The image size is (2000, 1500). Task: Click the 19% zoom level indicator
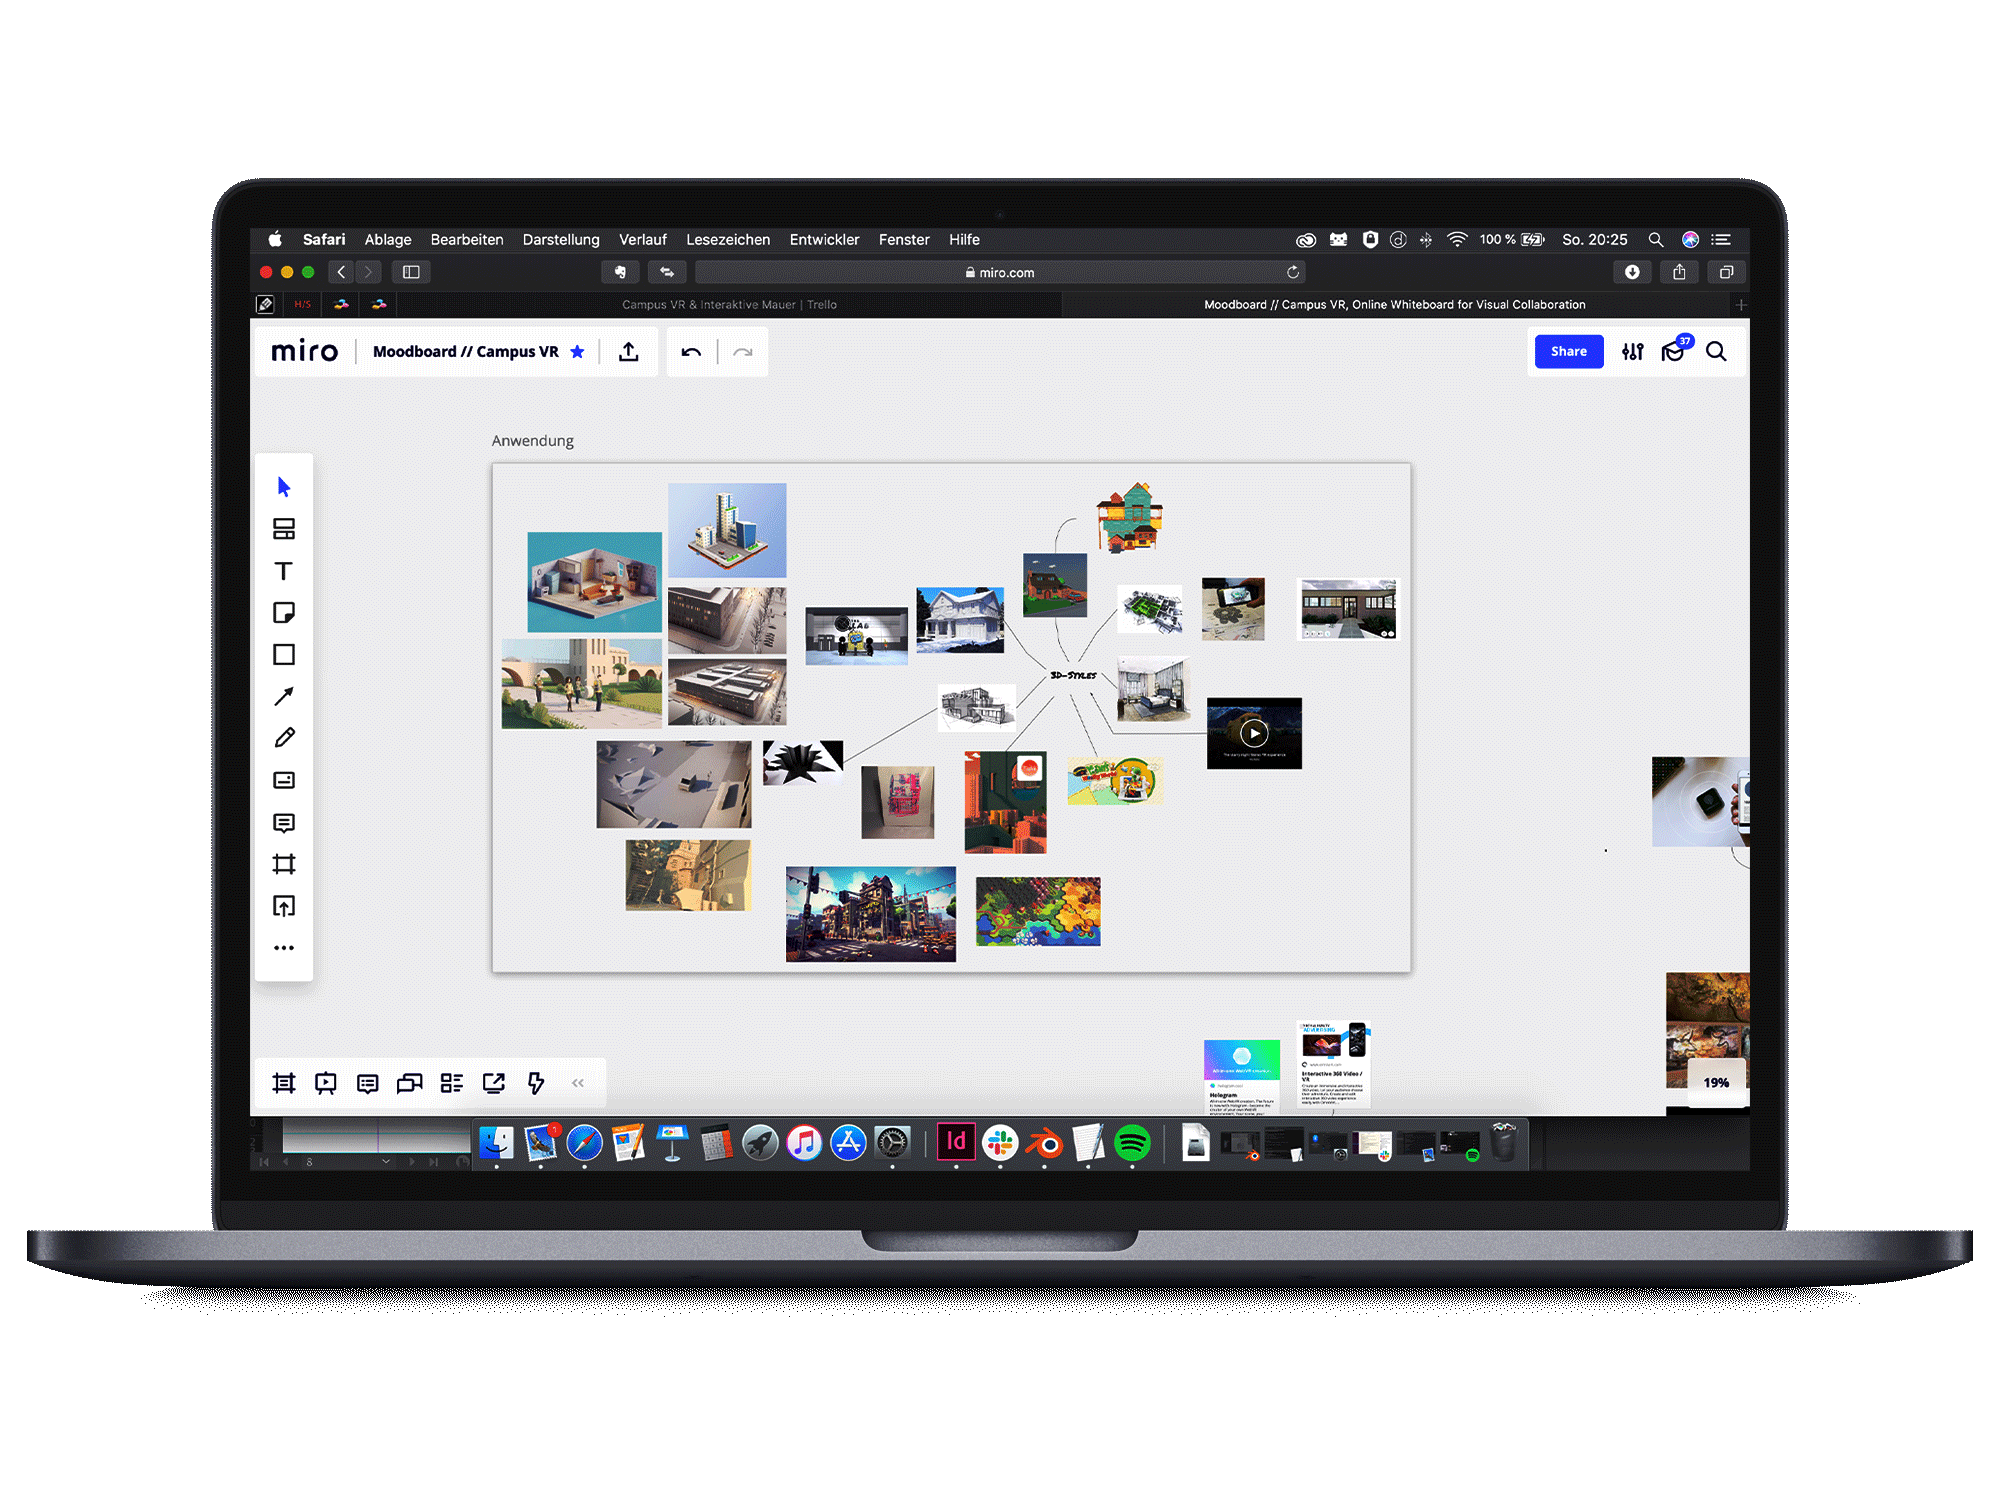(1715, 1082)
